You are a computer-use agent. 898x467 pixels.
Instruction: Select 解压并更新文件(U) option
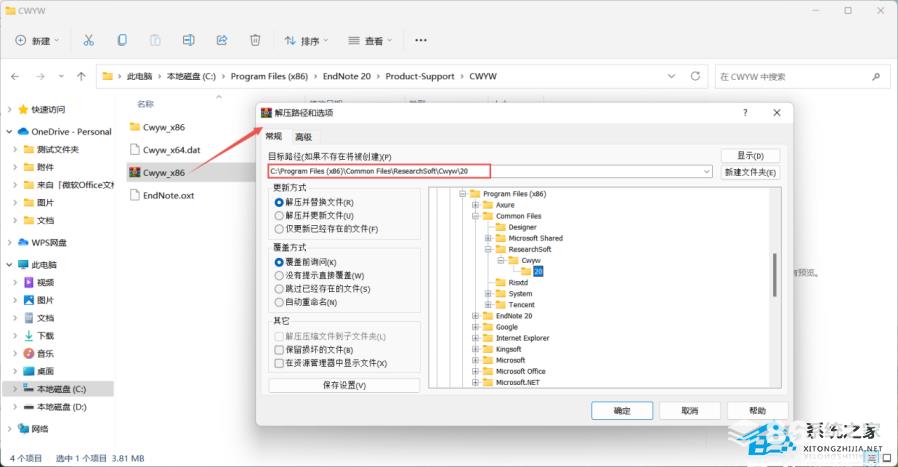(x=314, y=215)
